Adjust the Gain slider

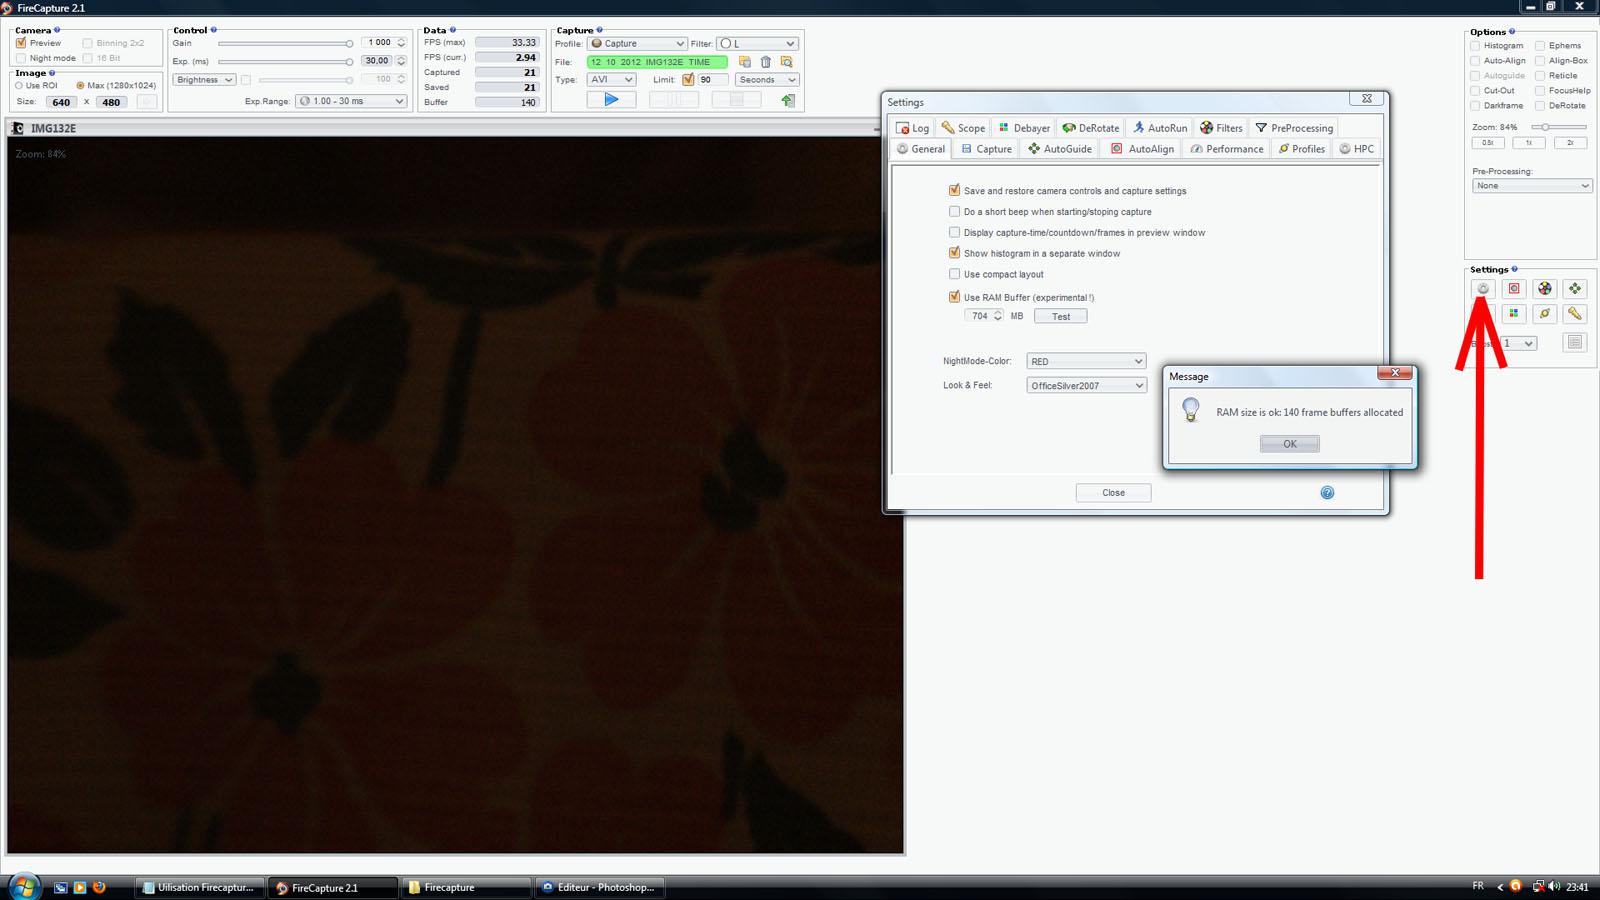(x=285, y=43)
